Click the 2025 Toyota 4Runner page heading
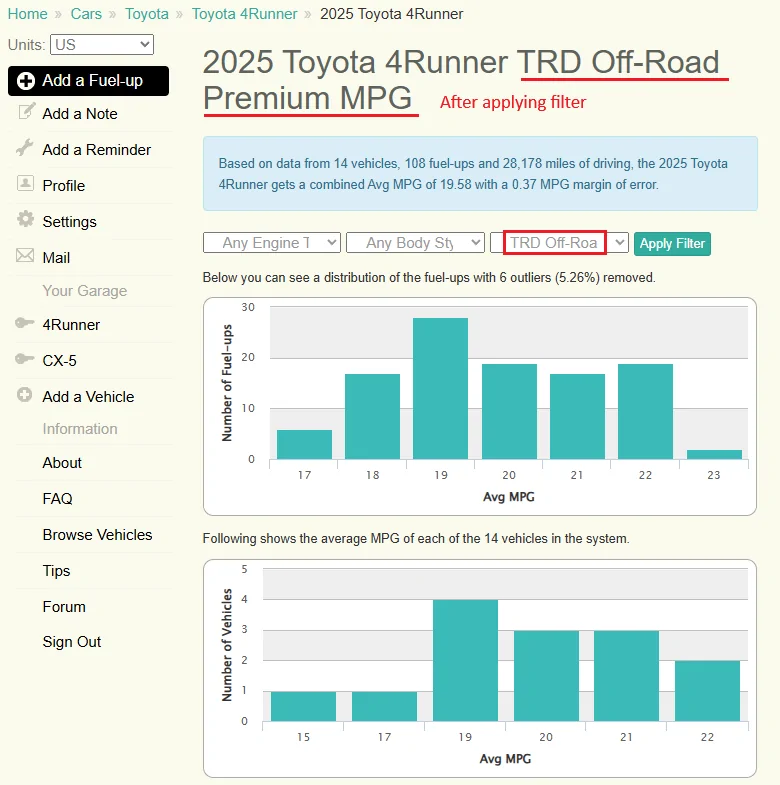The image size is (780, 785). (461, 80)
